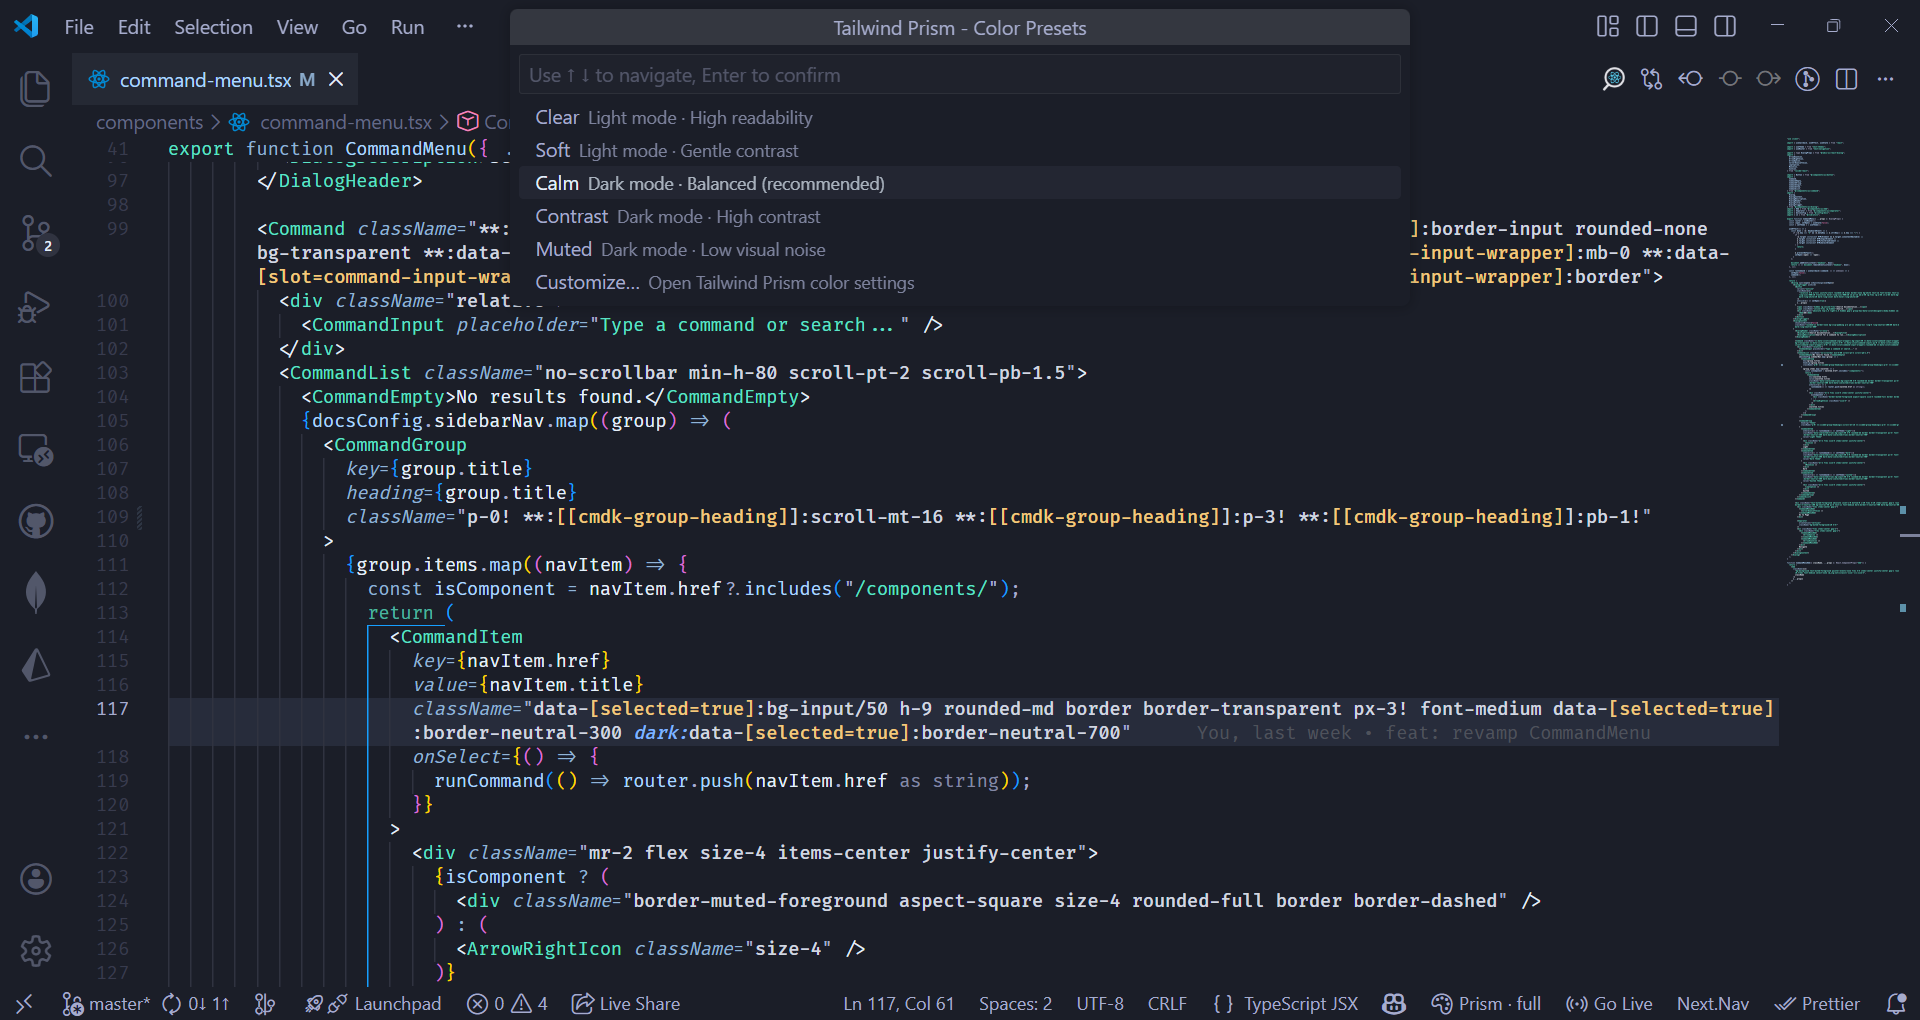Split the editor right
Screen dimensions: 1920x1020
click(x=1847, y=79)
